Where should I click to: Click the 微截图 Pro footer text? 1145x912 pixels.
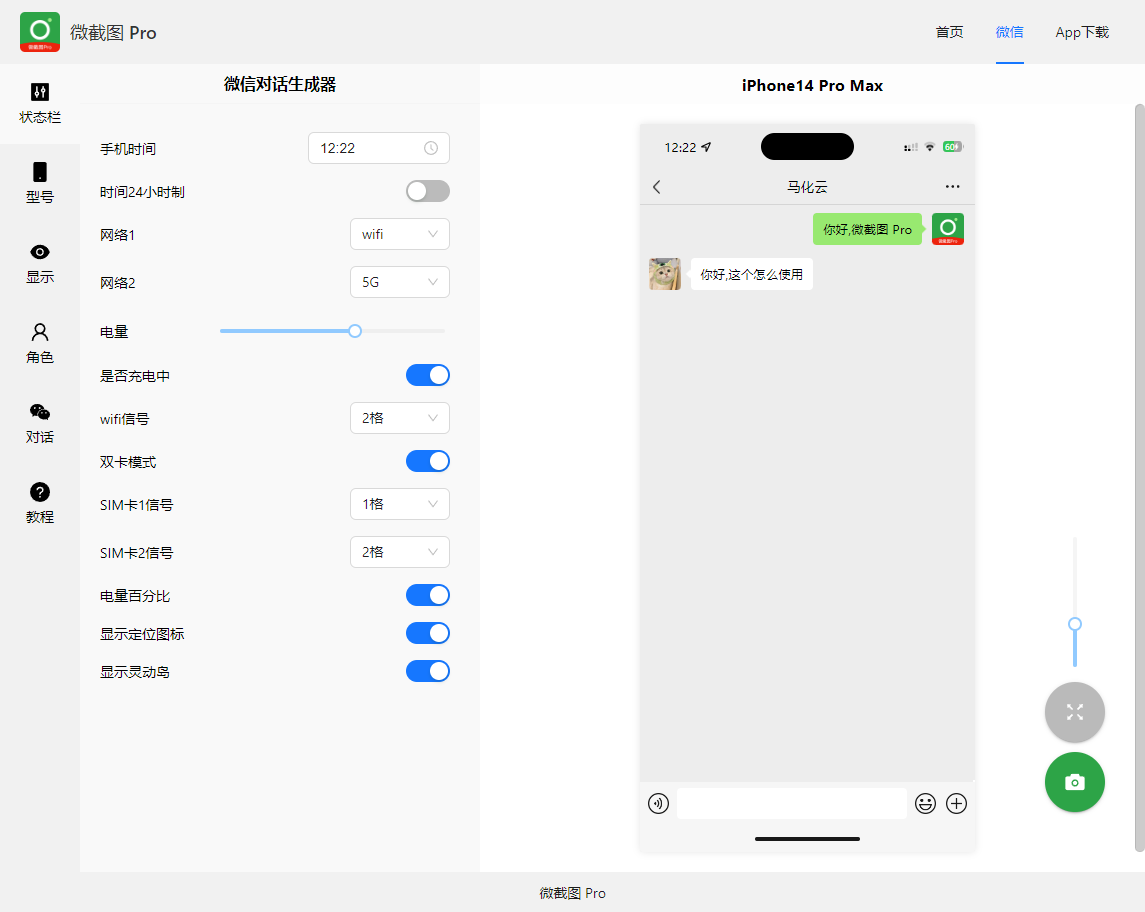[572, 893]
